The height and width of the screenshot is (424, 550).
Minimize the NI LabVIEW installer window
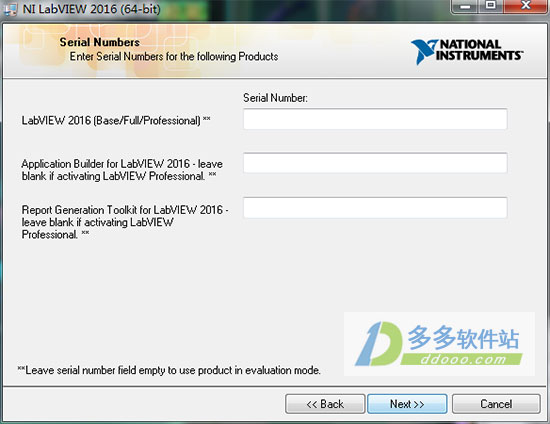coord(465,6)
